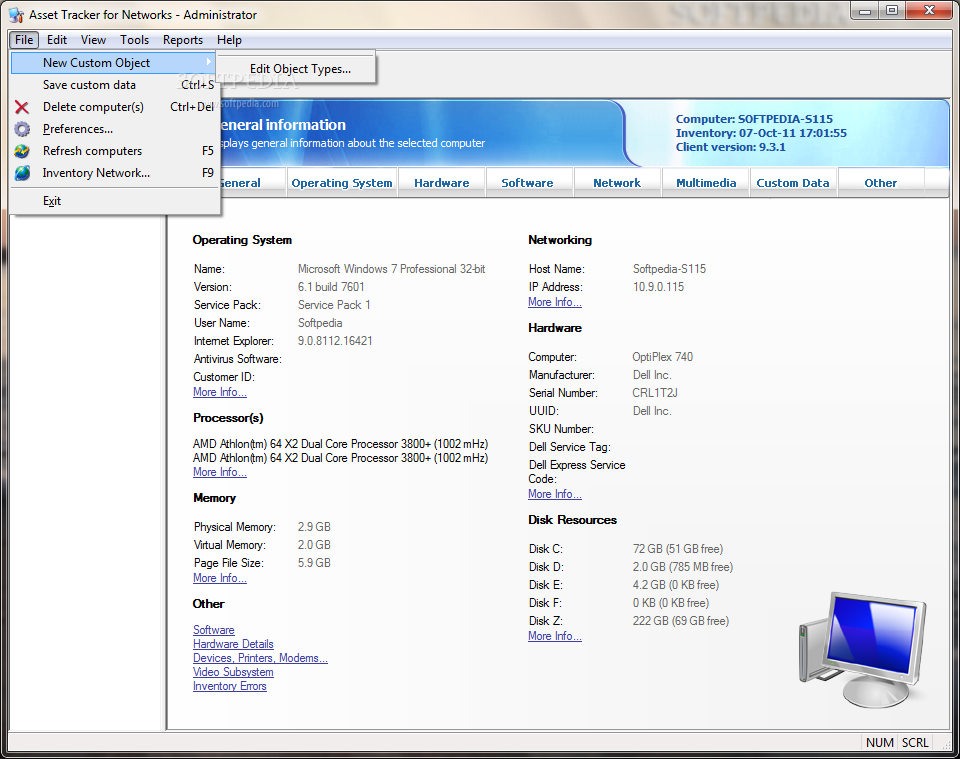
Task: Click the Inventory Network globe icon
Action: (x=22, y=173)
